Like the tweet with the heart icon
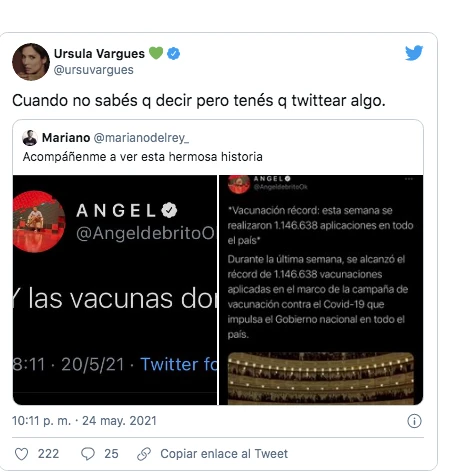453x474 pixels. [22, 454]
